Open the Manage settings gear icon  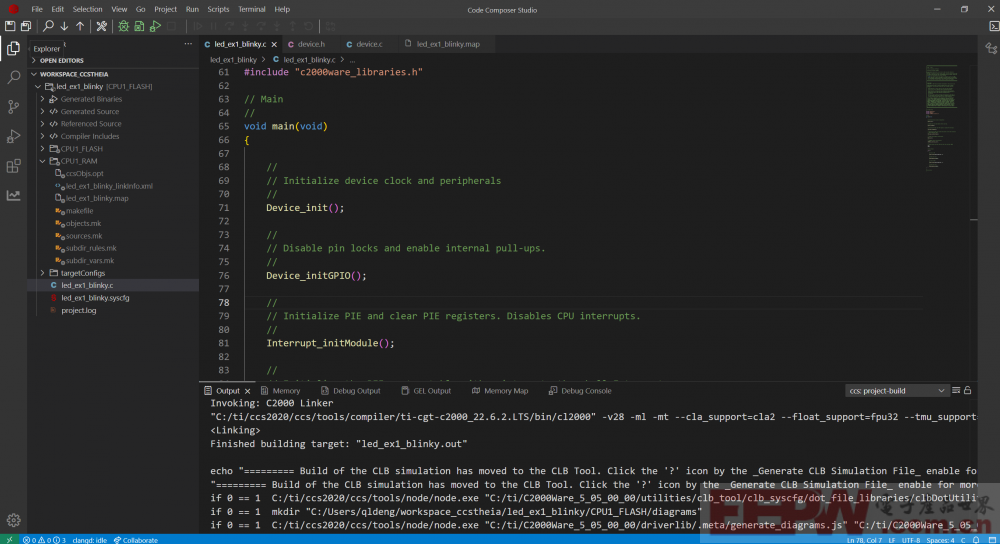pos(13,520)
